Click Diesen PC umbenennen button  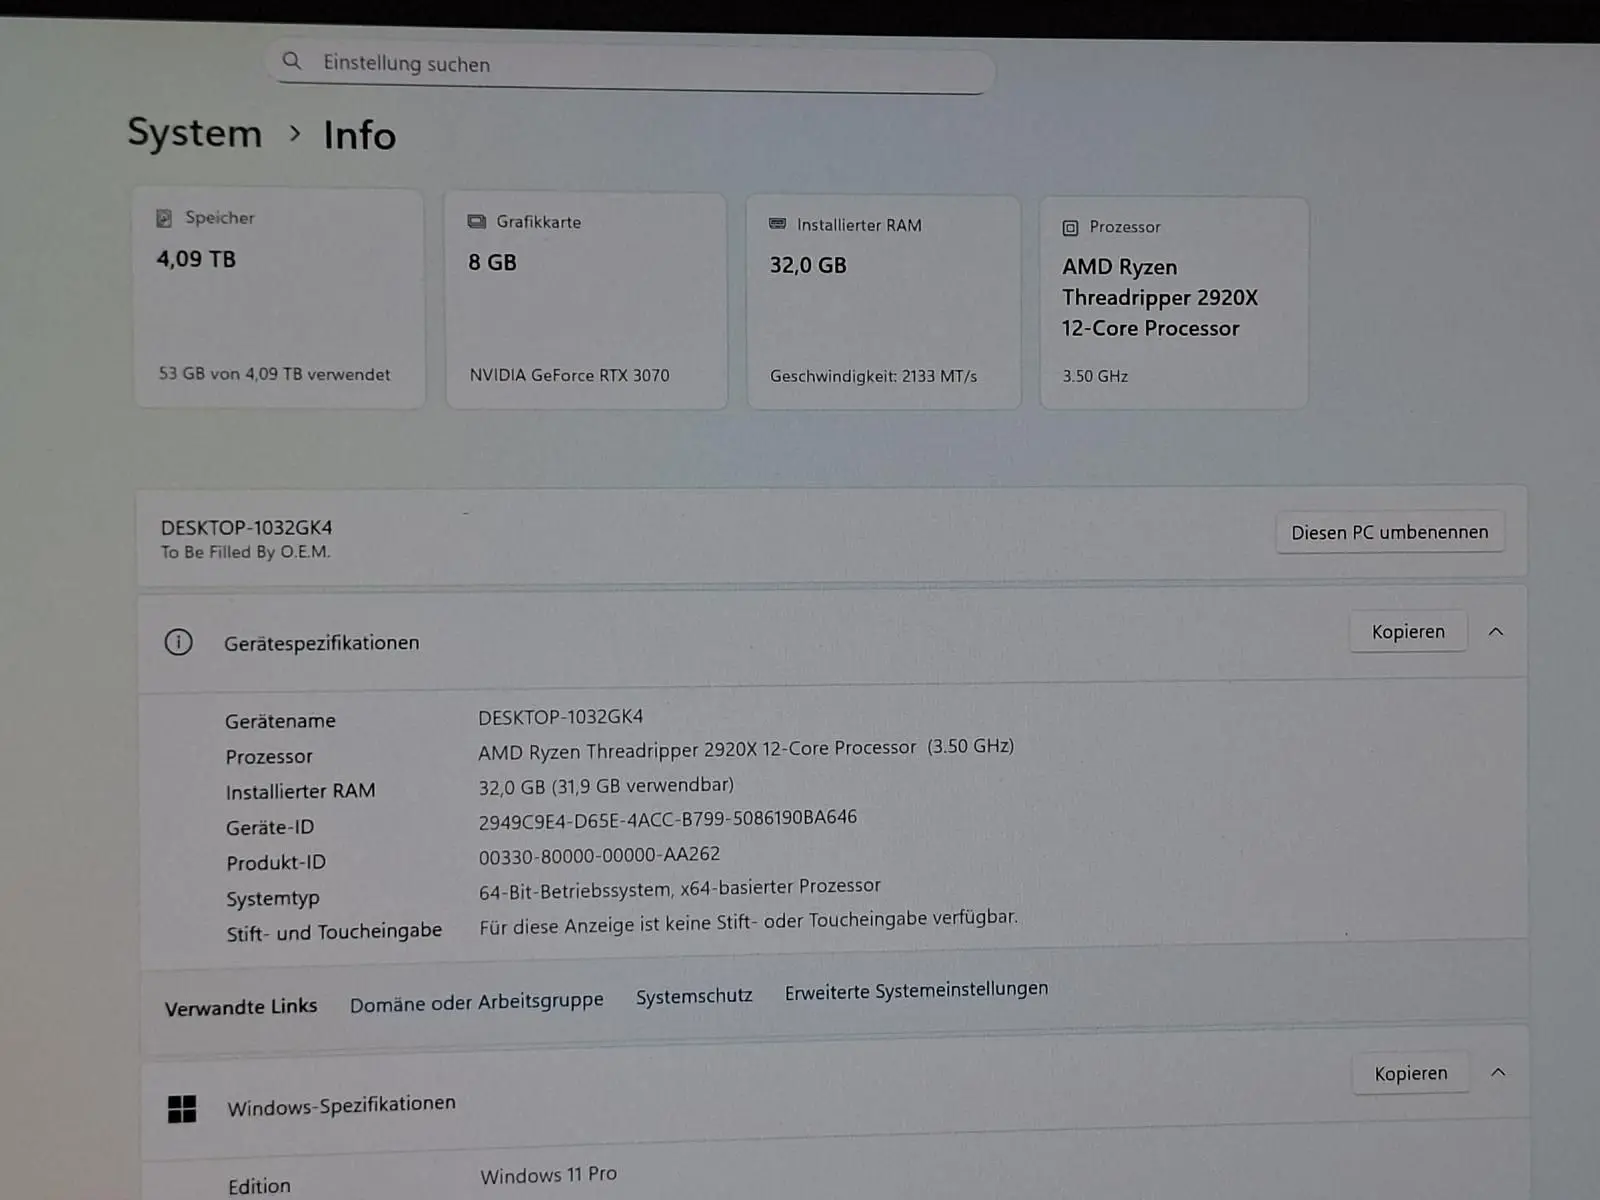point(1389,533)
